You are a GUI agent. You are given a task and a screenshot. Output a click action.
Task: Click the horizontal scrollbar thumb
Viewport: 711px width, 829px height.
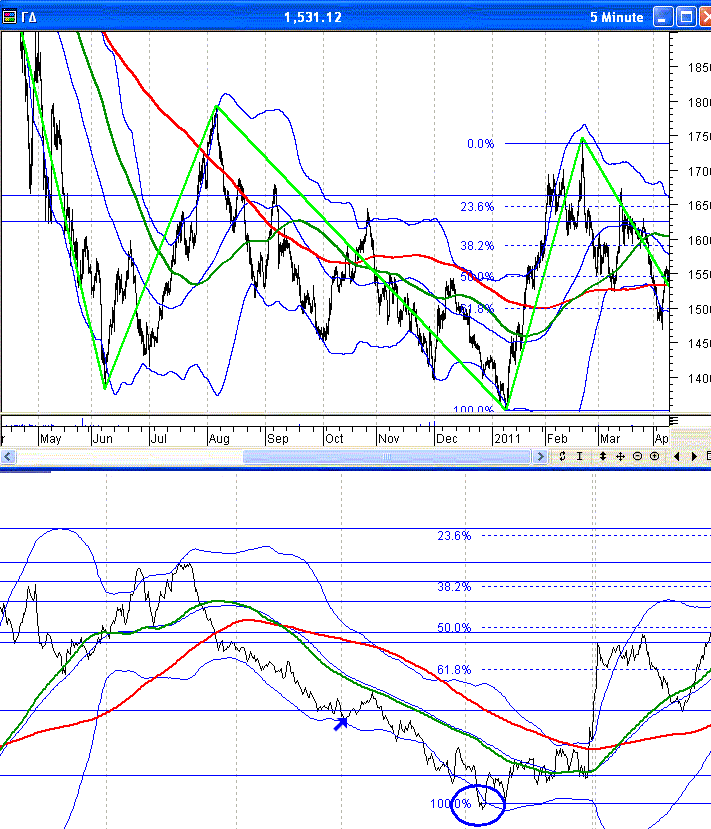click(388, 456)
